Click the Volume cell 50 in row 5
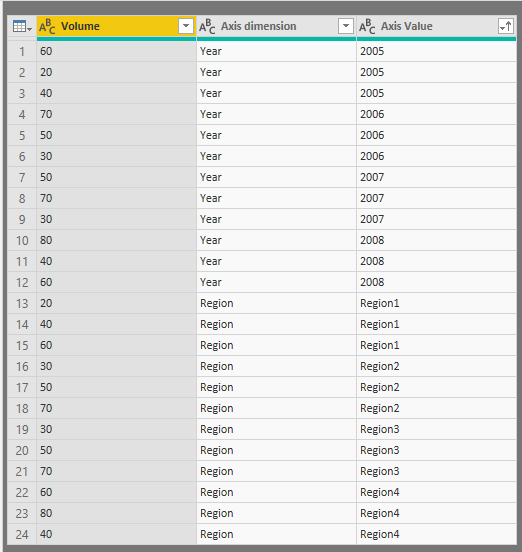The width and height of the screenshot is (522, 552). click(116, 135)
